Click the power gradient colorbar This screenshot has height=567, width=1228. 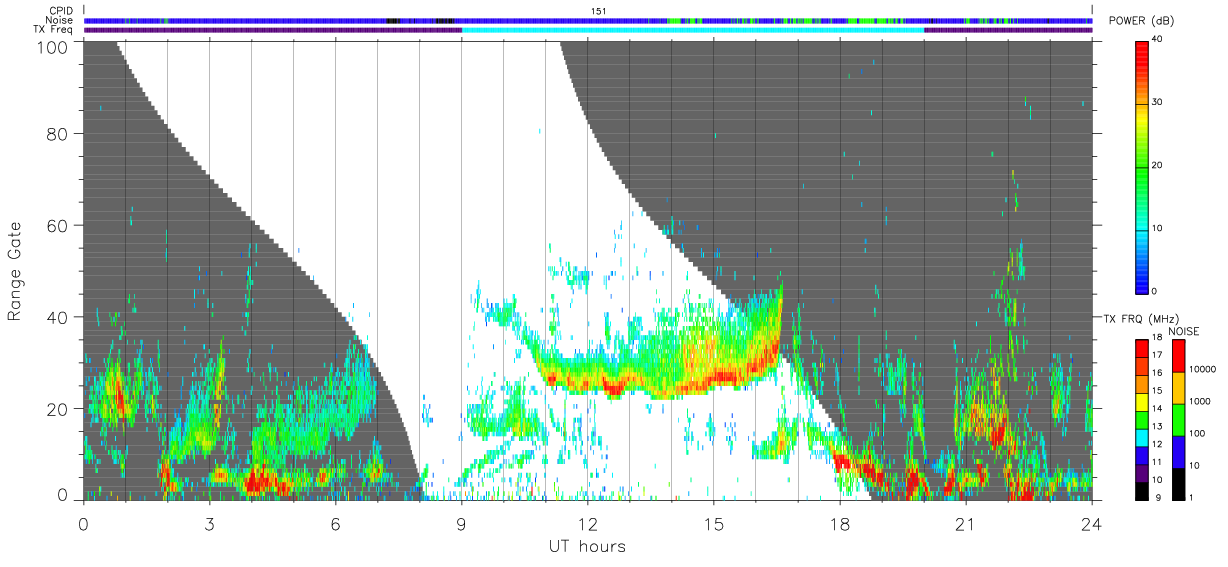(1141, 166)
